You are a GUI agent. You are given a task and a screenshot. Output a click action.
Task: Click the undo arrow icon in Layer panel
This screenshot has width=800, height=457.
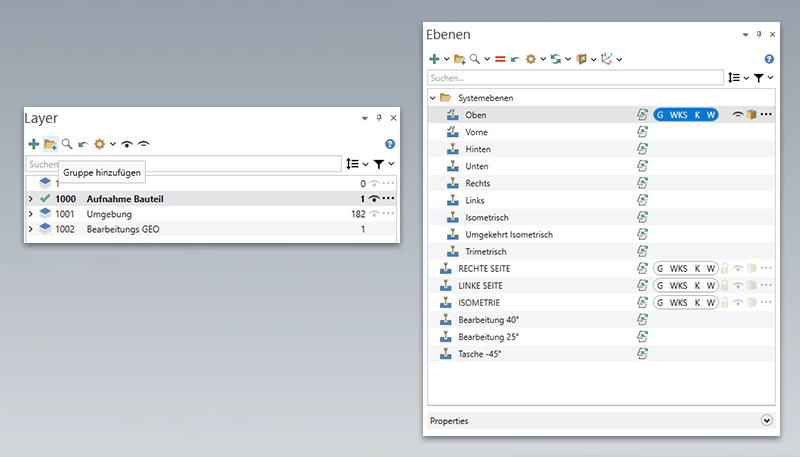coord(83,144)
